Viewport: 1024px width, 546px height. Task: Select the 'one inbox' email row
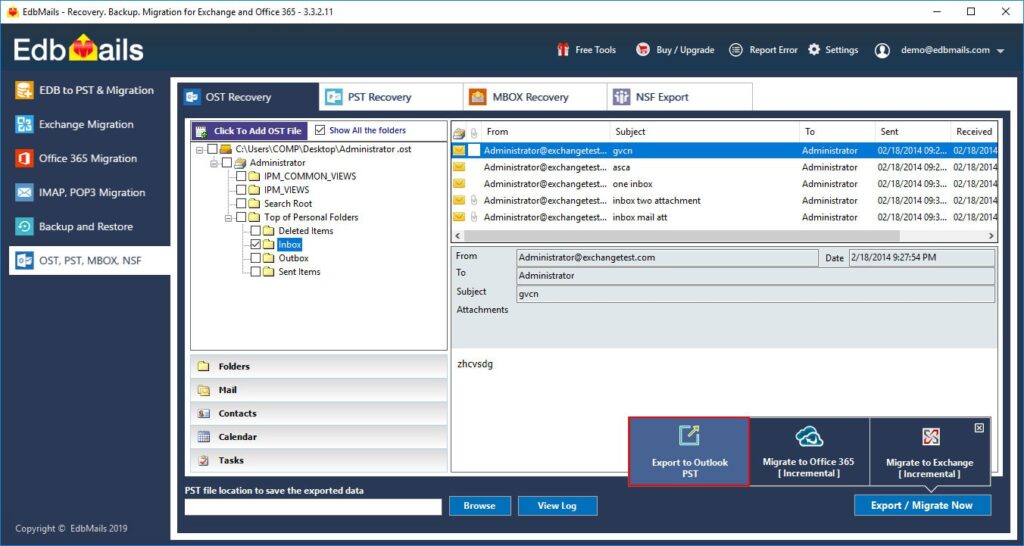pyautogui.click(x=724, y=184)
